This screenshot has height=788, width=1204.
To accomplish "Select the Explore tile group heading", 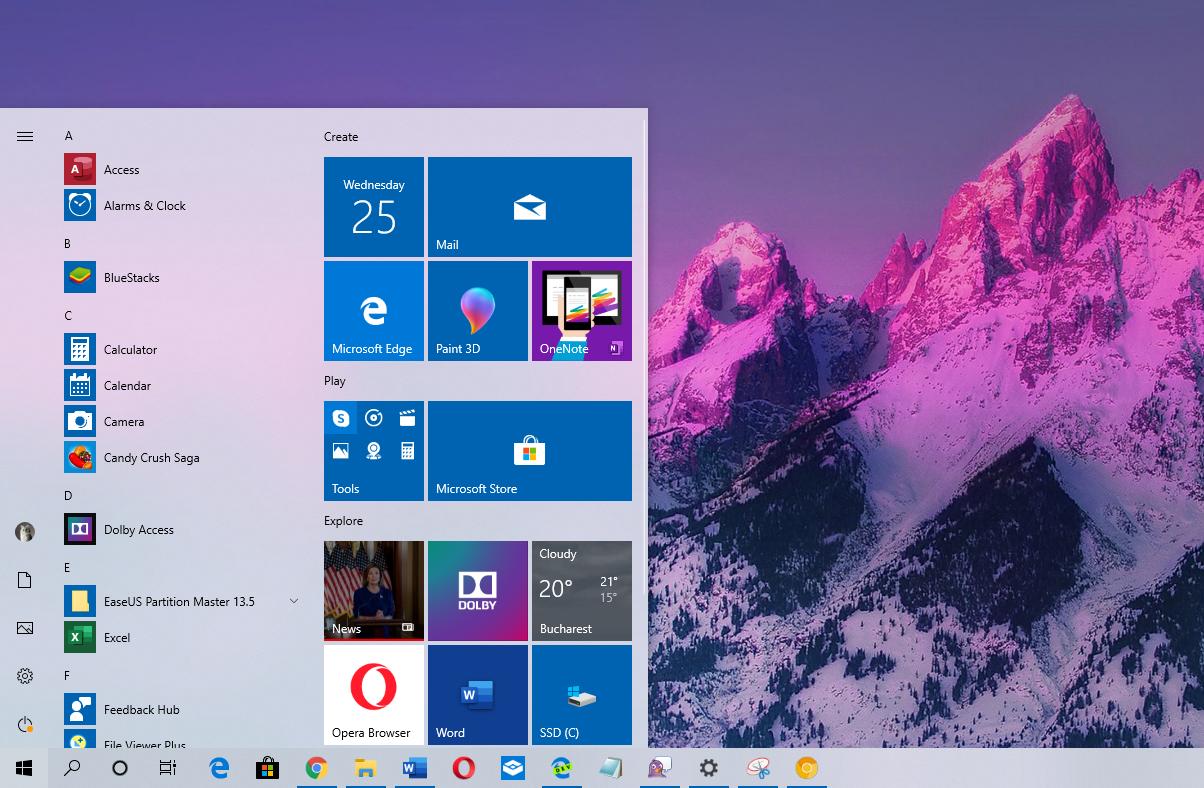I will pyautogui.click(x=343, y=521).
